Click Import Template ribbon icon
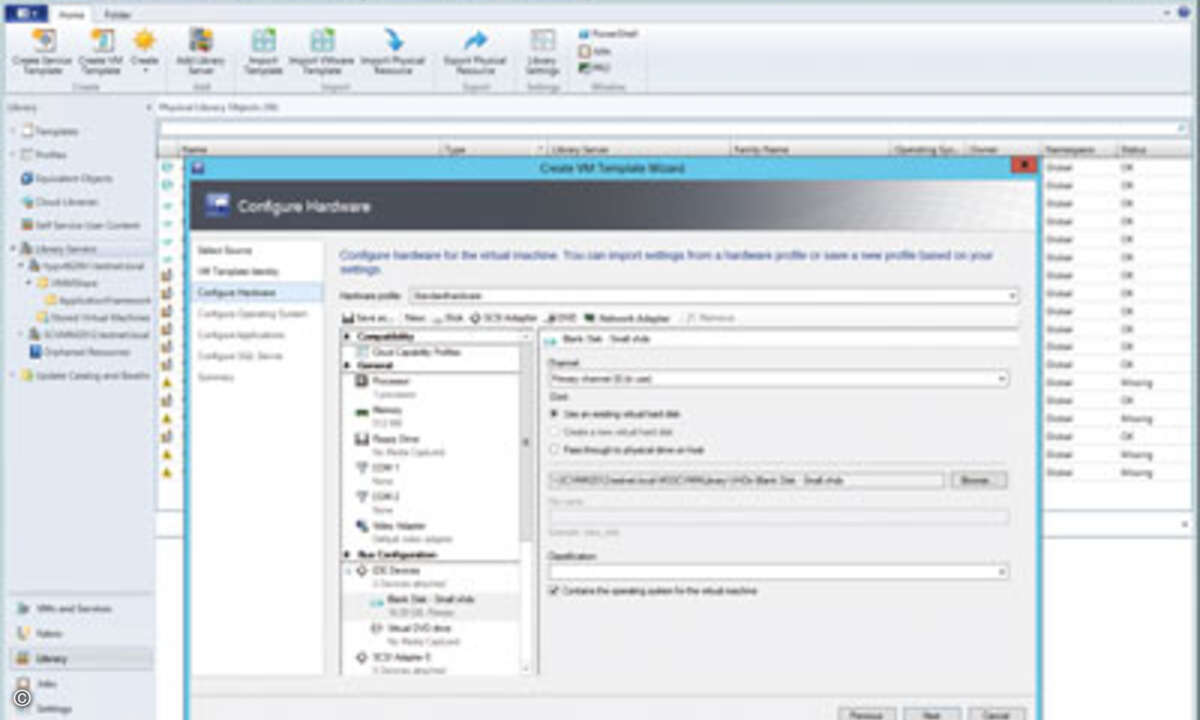 pyautogui.click(x=263, y=52)
